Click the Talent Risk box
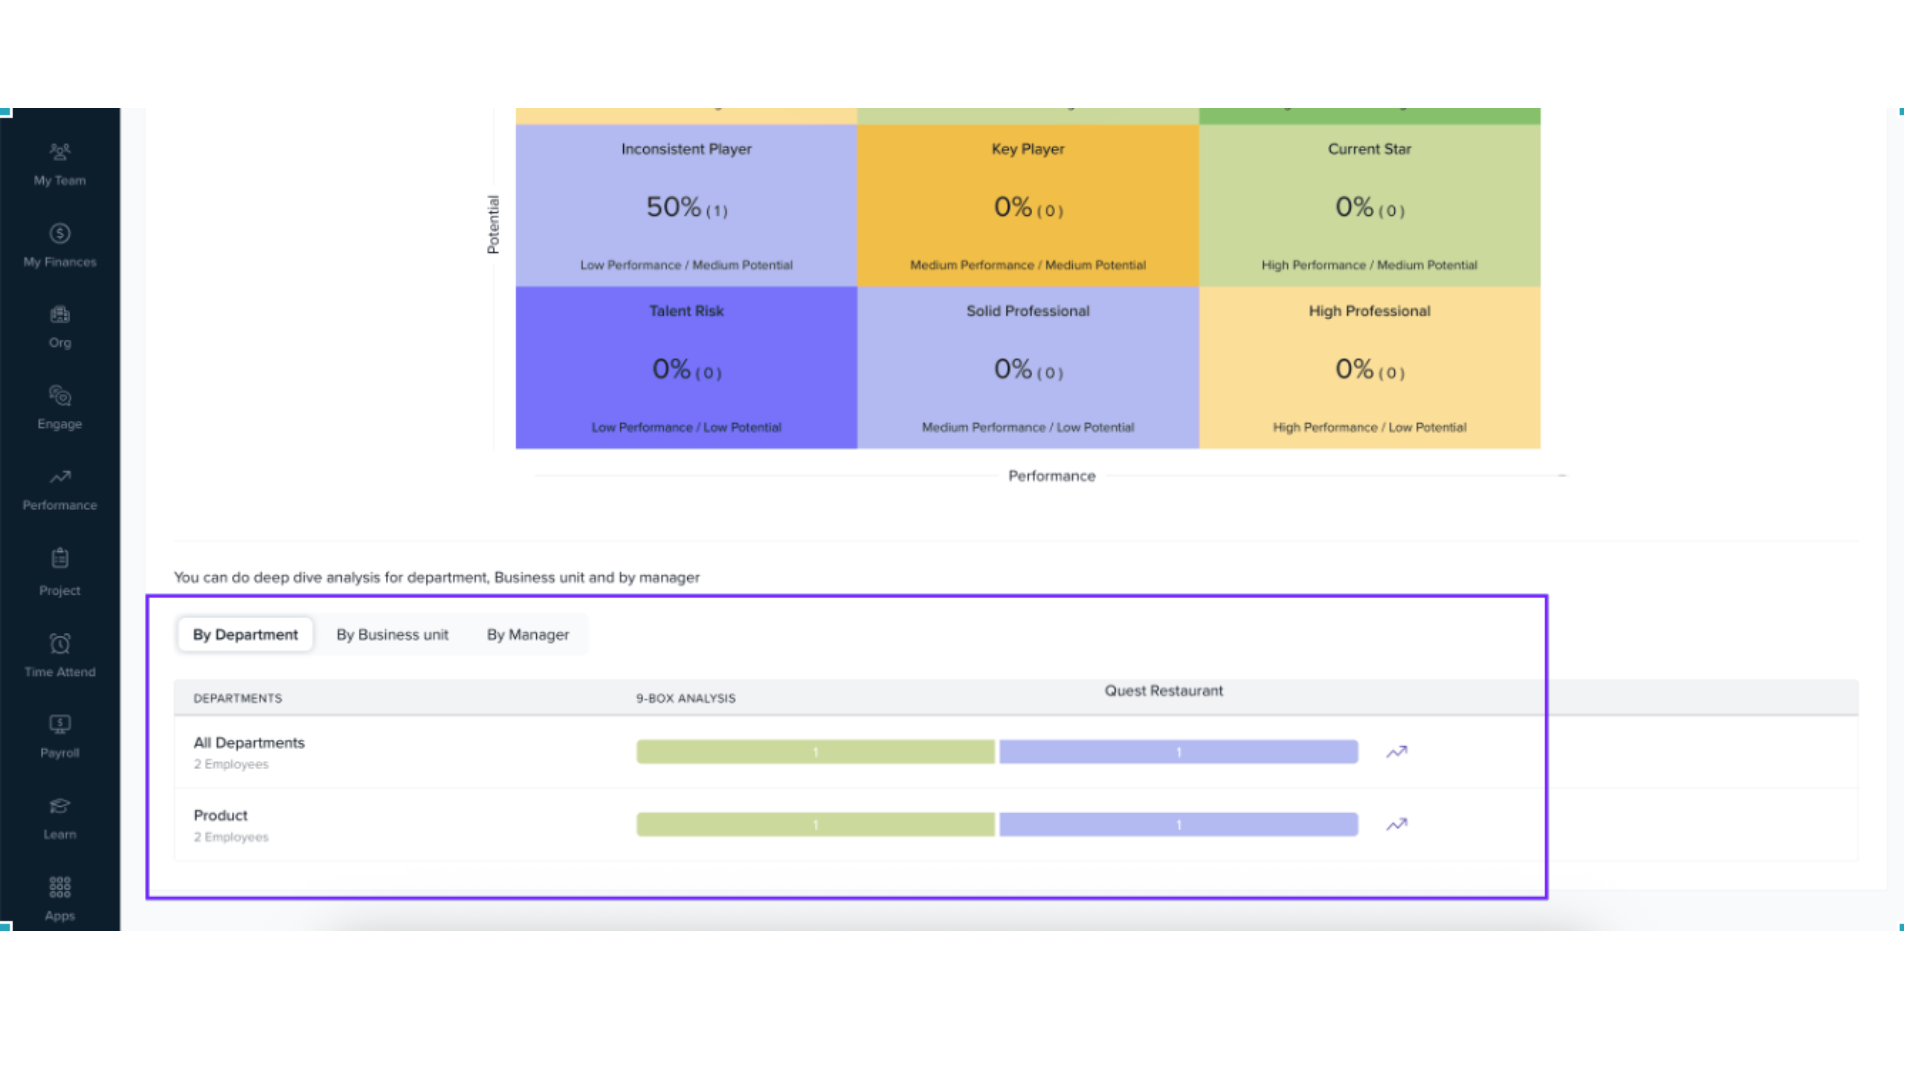Image resolution: width=1920 pixels, height=1080 pixels. click(x=686, y=368)
